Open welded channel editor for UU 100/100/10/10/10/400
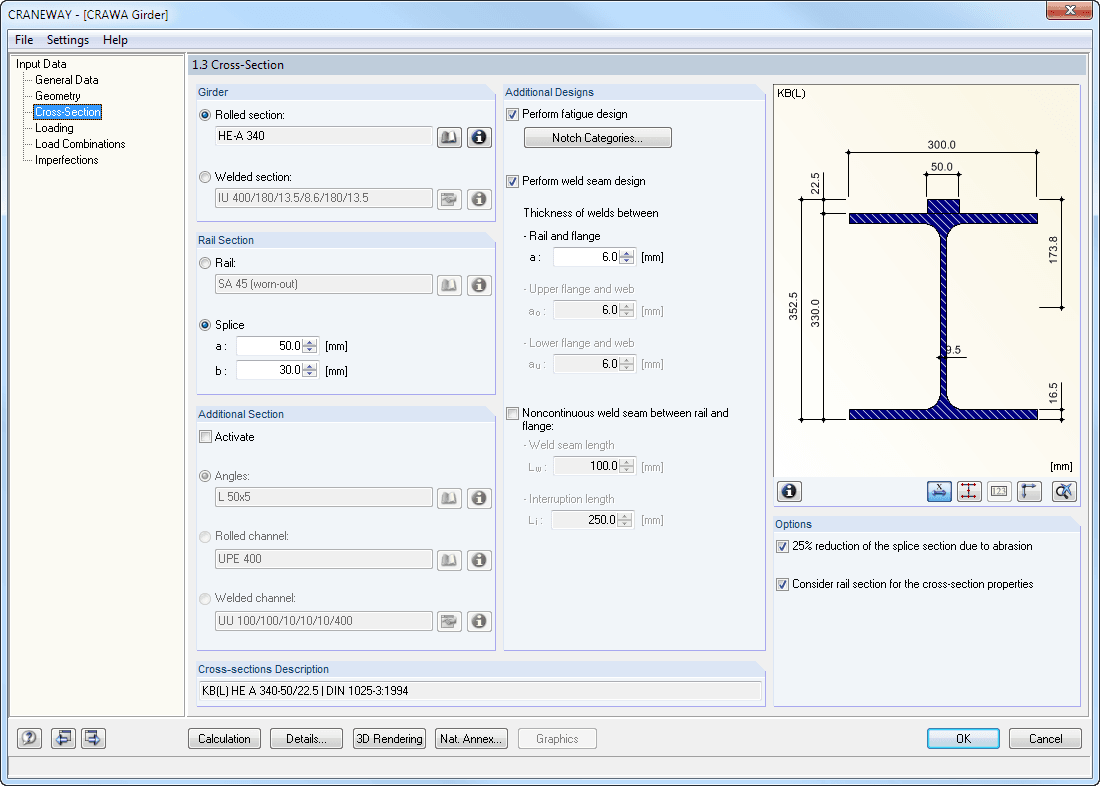Viewport: 1100px width, 786px height. pyautogui.click(x=449, y=622)
